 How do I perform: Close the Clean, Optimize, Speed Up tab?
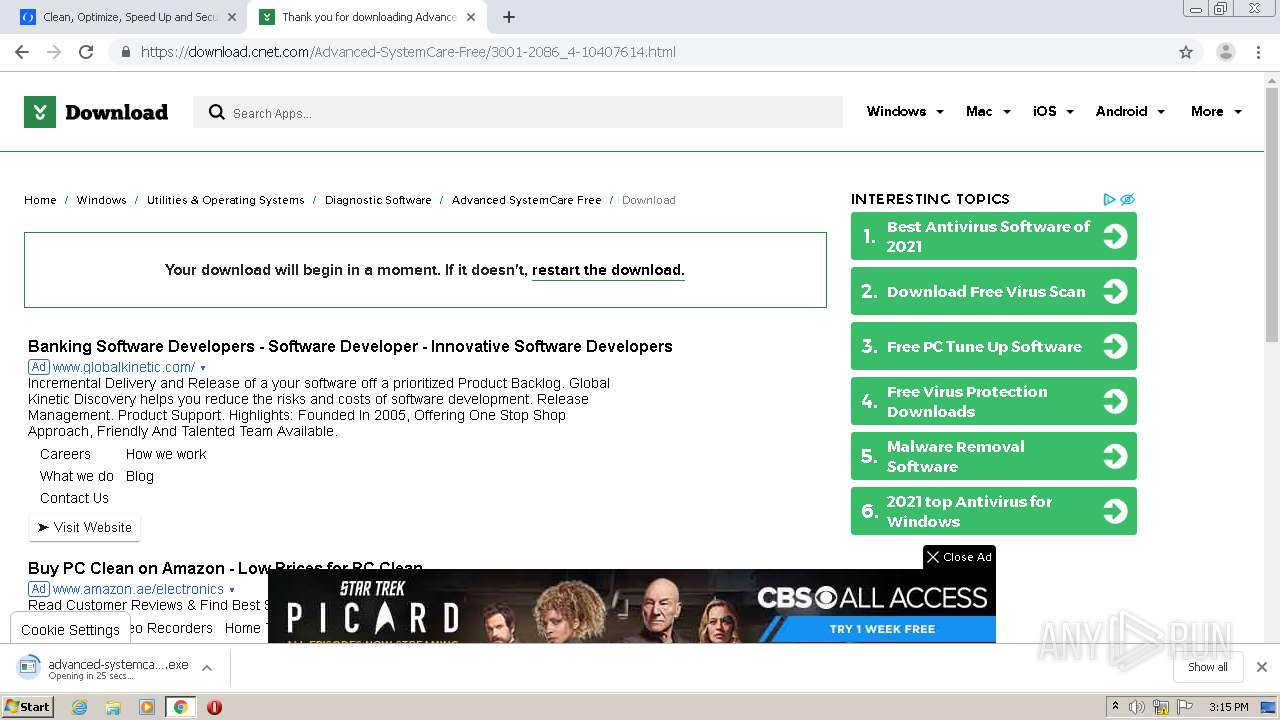(x=232, y=17)
